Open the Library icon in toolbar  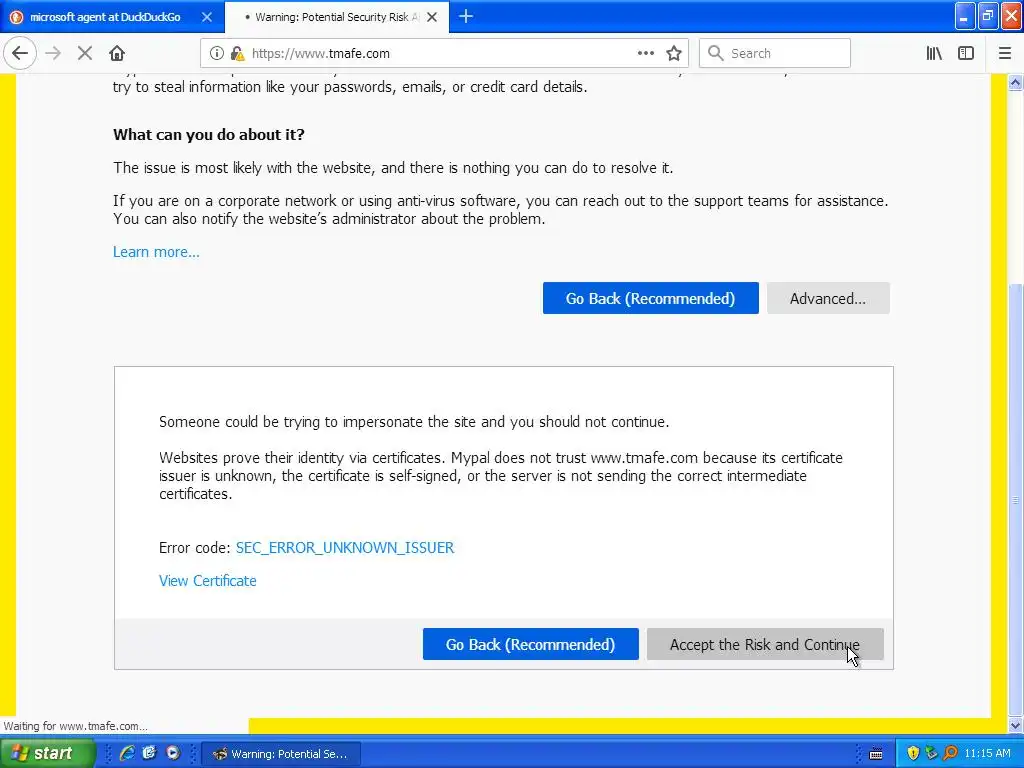(934, 54)
